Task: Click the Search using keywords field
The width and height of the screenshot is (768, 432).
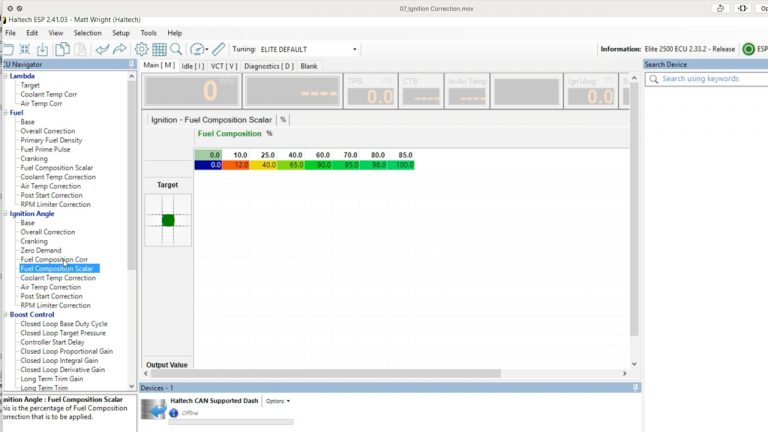Action: (x=708, y=79)
